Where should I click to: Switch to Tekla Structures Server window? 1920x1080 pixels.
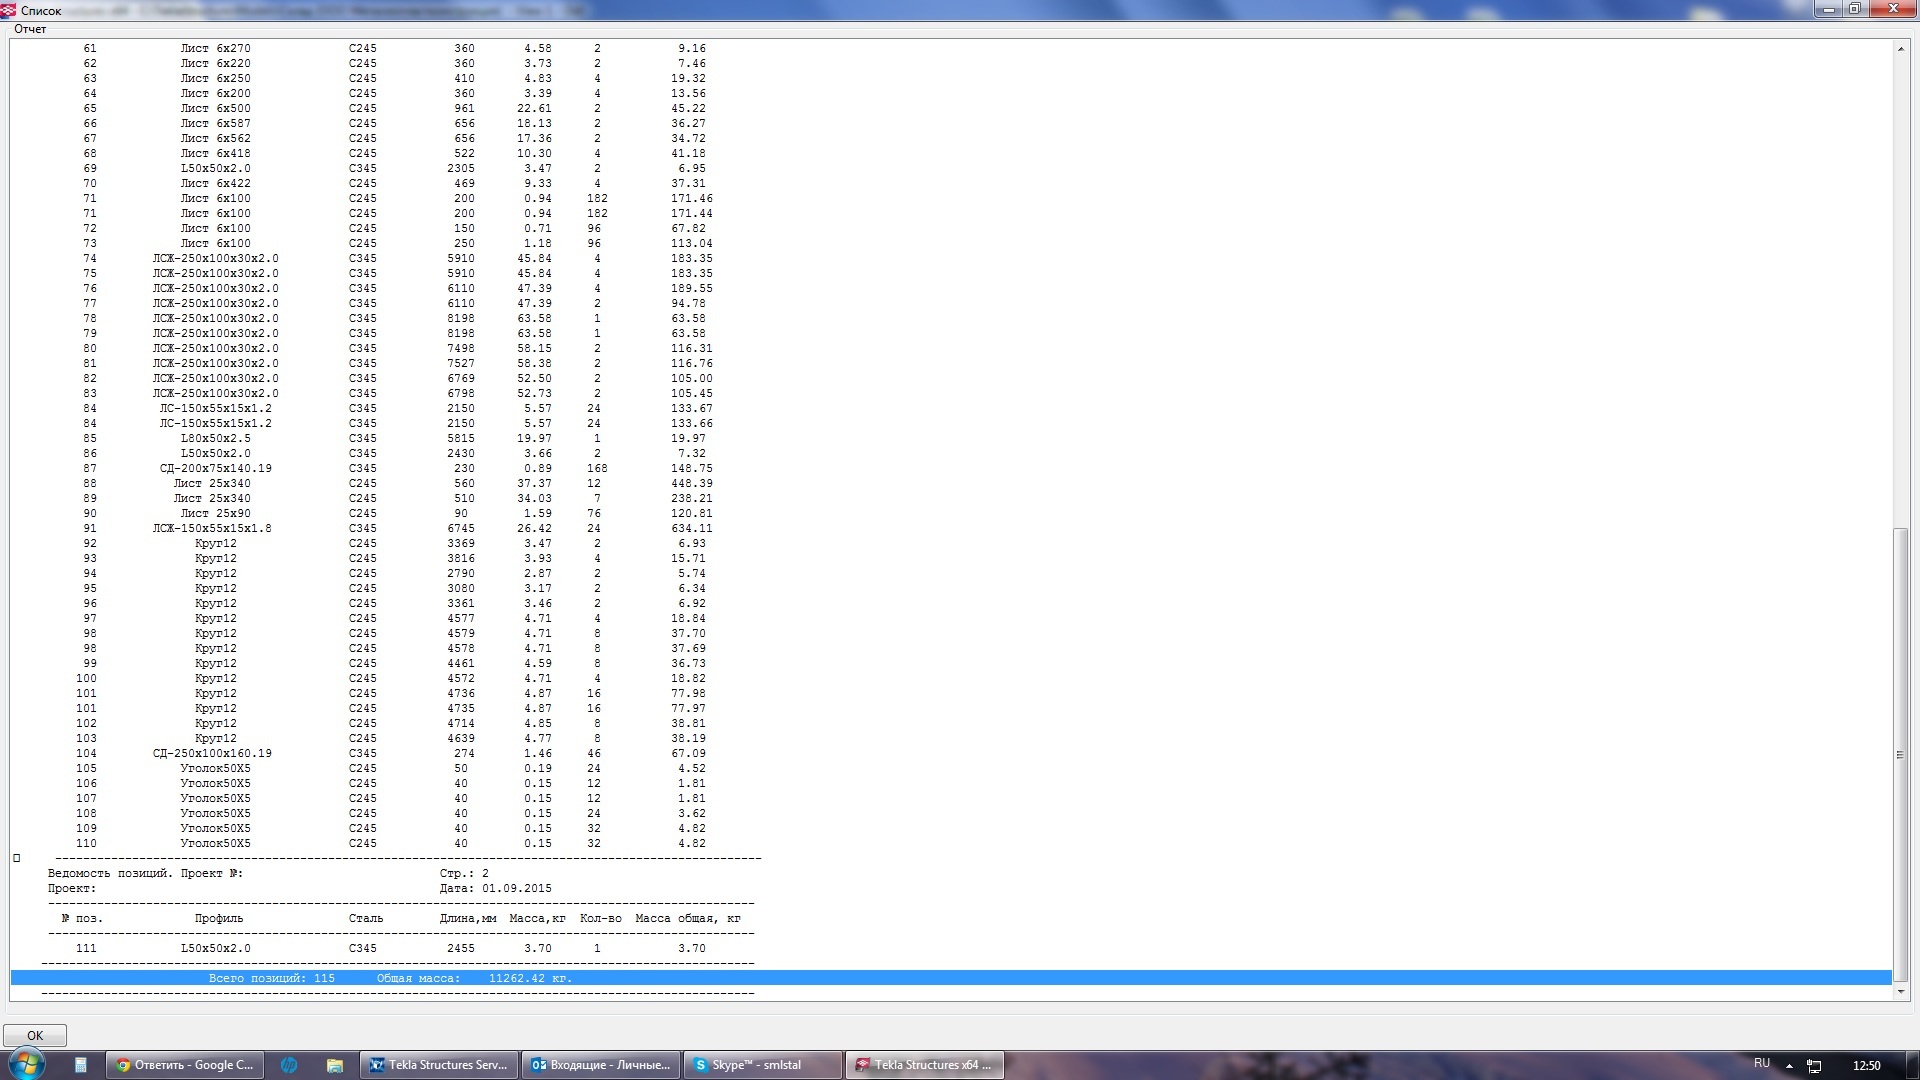[439, 1065]
